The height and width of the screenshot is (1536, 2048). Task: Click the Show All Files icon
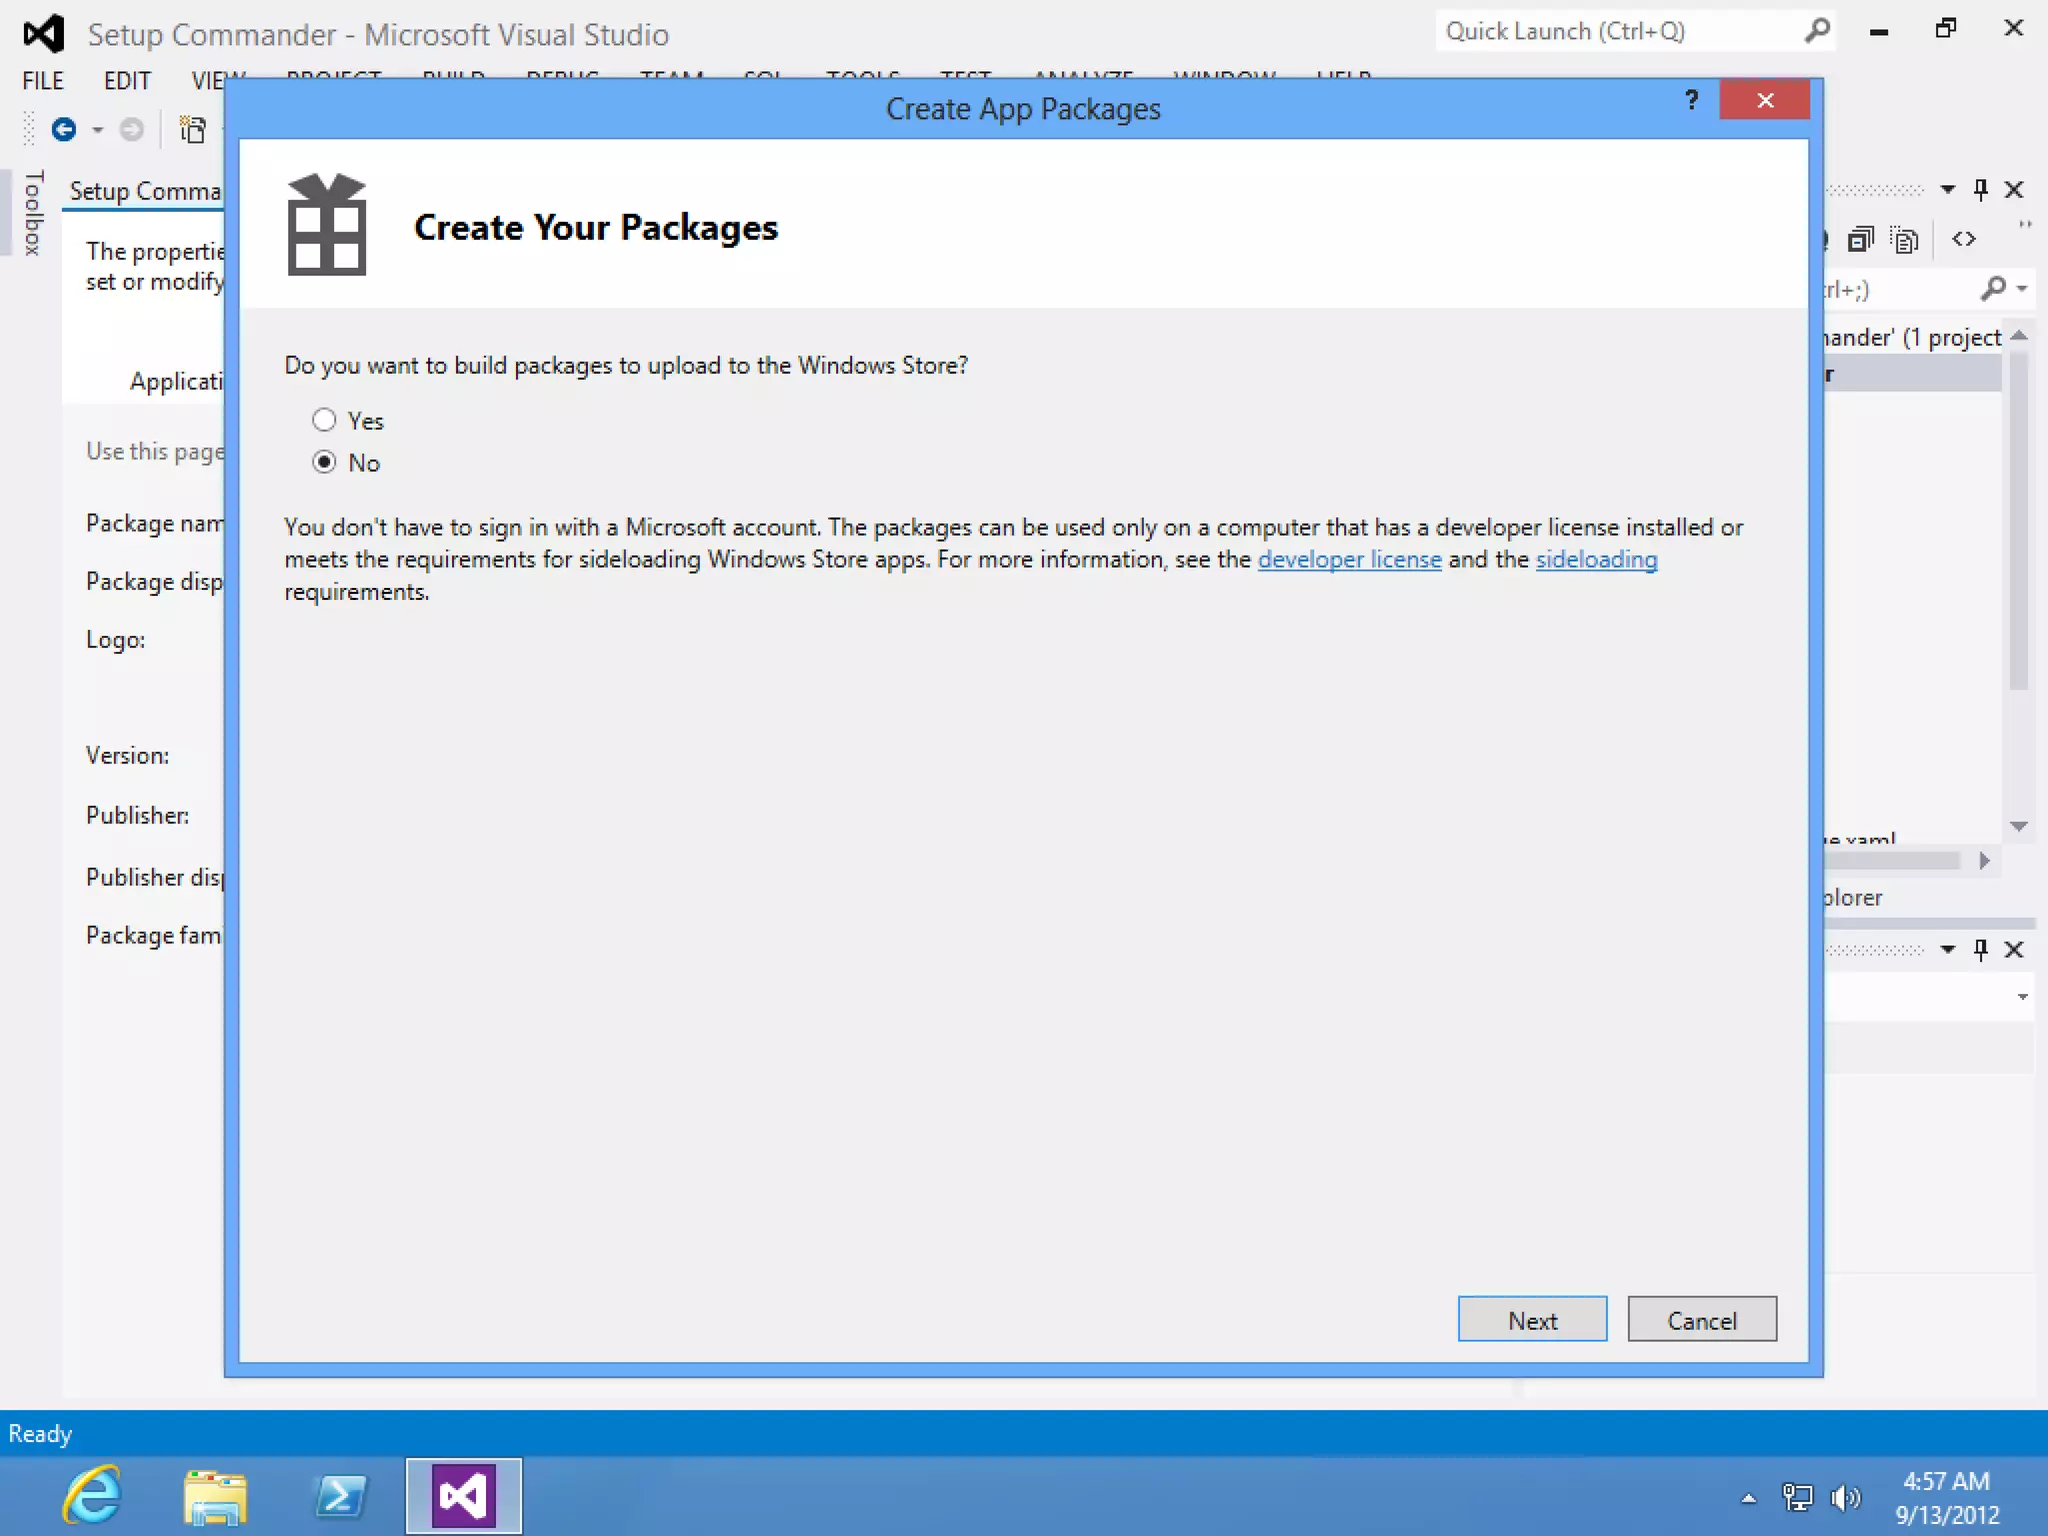1905,239
